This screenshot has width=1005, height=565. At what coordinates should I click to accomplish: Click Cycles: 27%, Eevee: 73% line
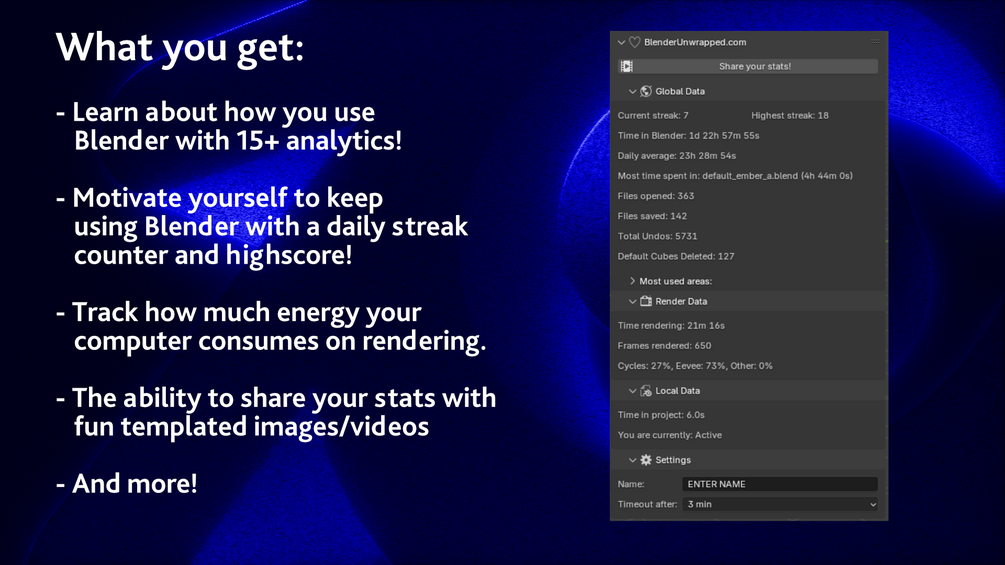[x=695, y=366]
